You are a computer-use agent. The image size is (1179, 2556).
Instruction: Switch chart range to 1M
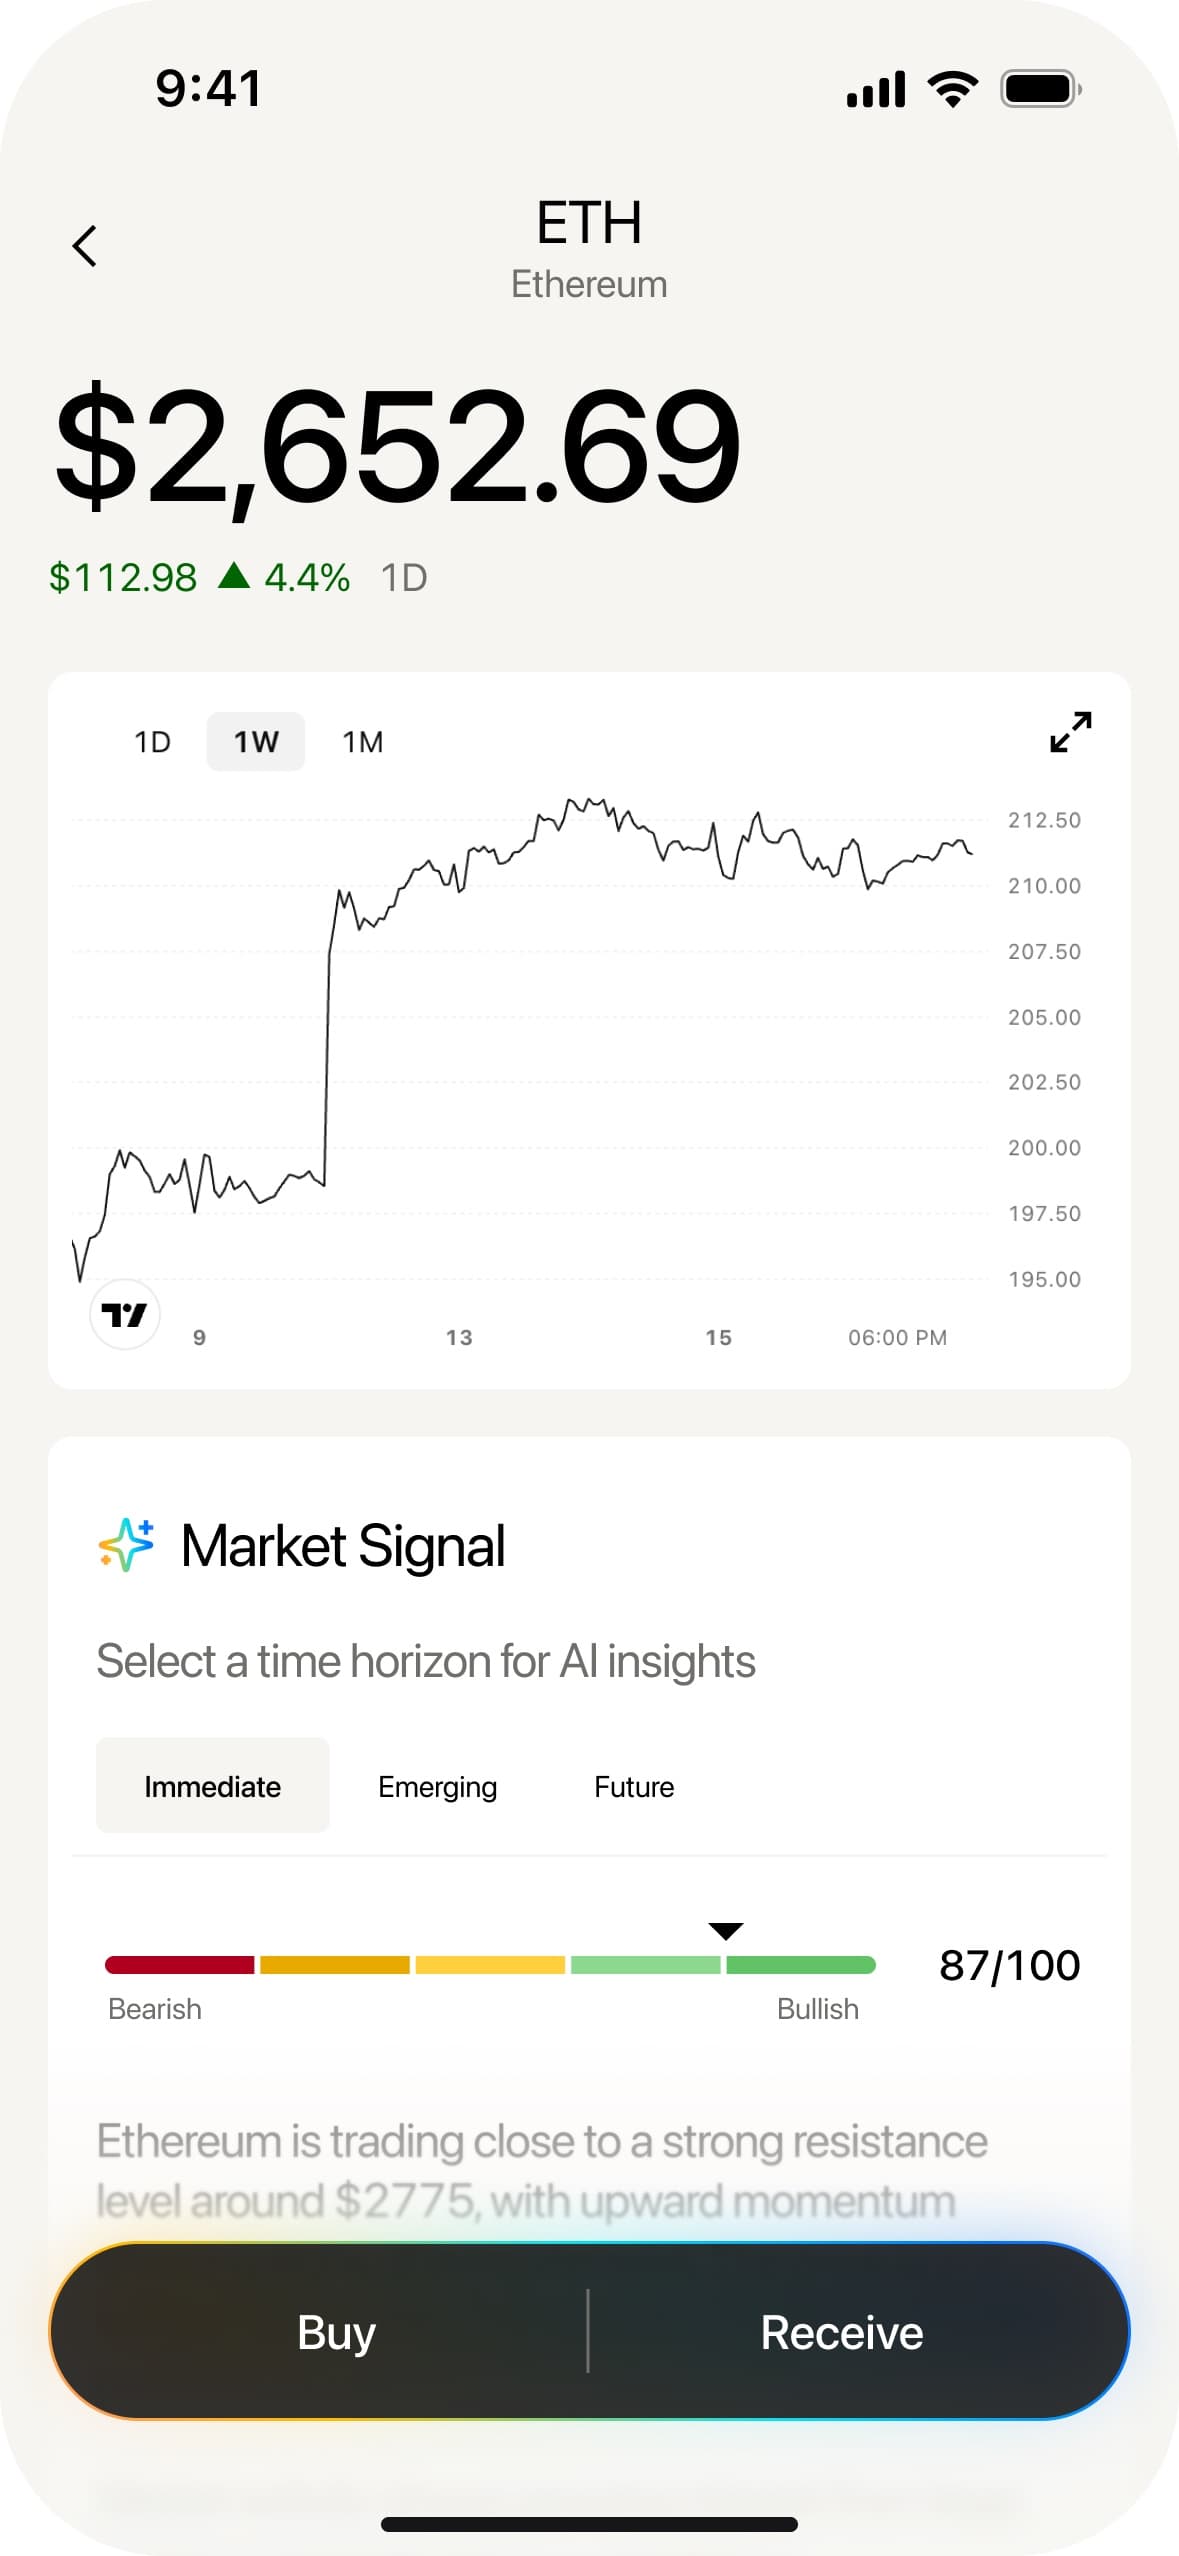[363, 742]
